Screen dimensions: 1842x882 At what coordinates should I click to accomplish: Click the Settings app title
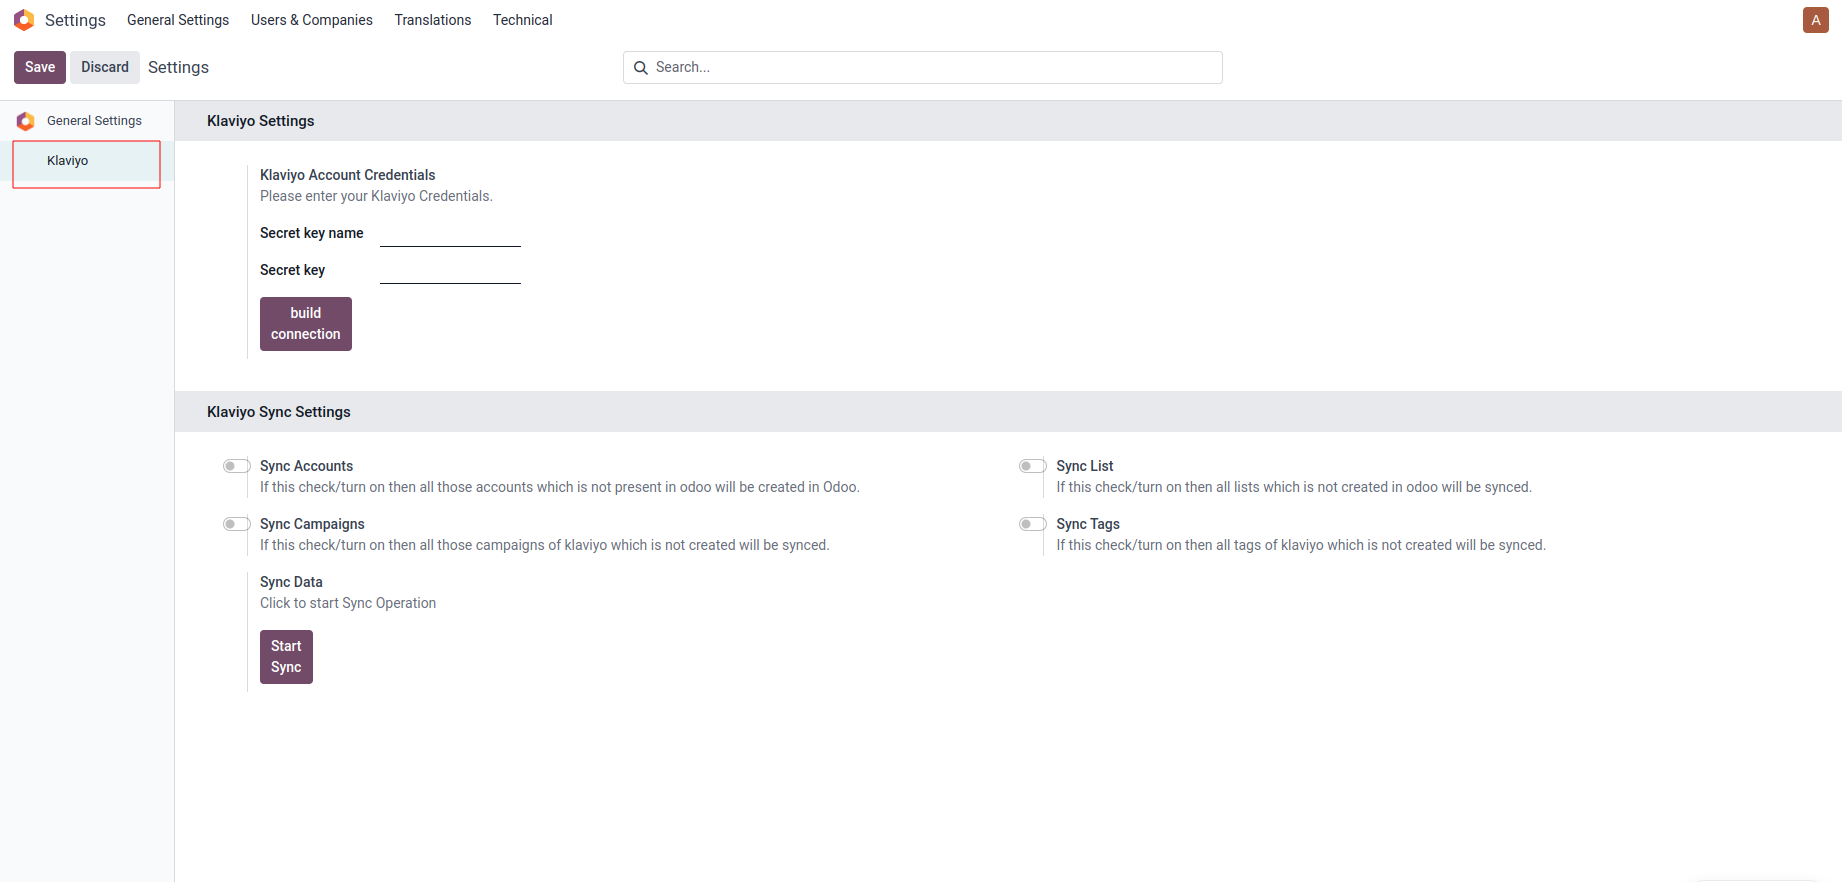tap(75, 20)
